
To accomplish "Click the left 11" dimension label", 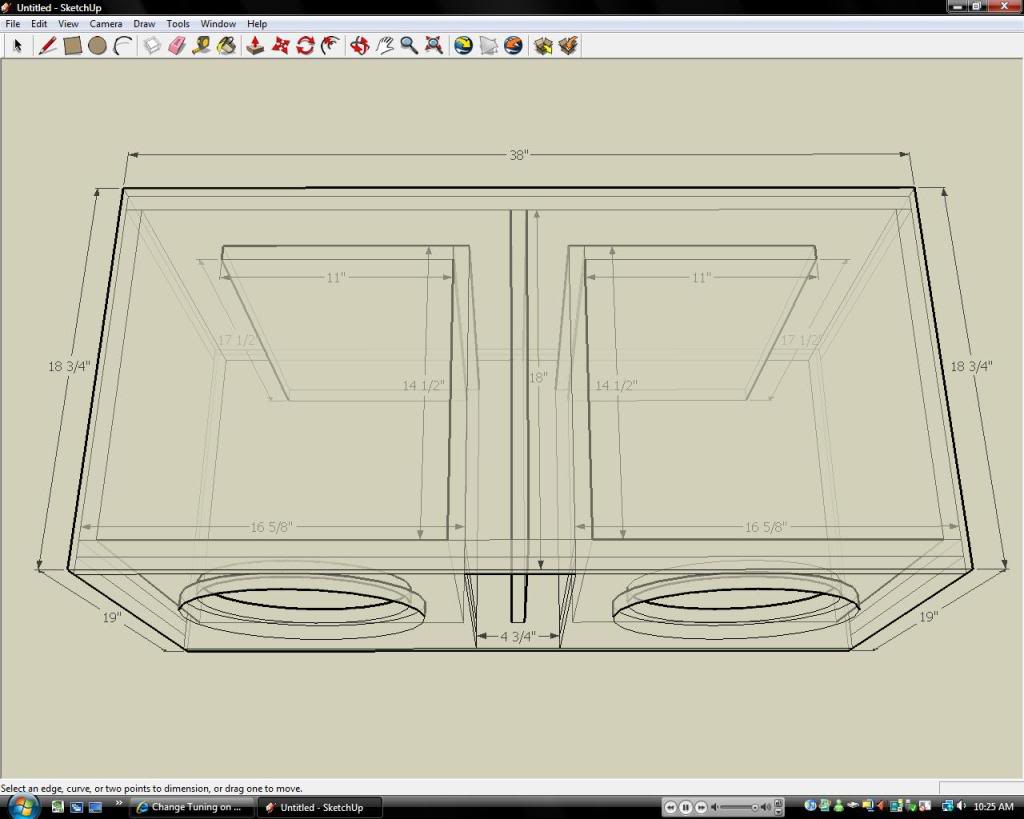I will (x=336, y=278).
